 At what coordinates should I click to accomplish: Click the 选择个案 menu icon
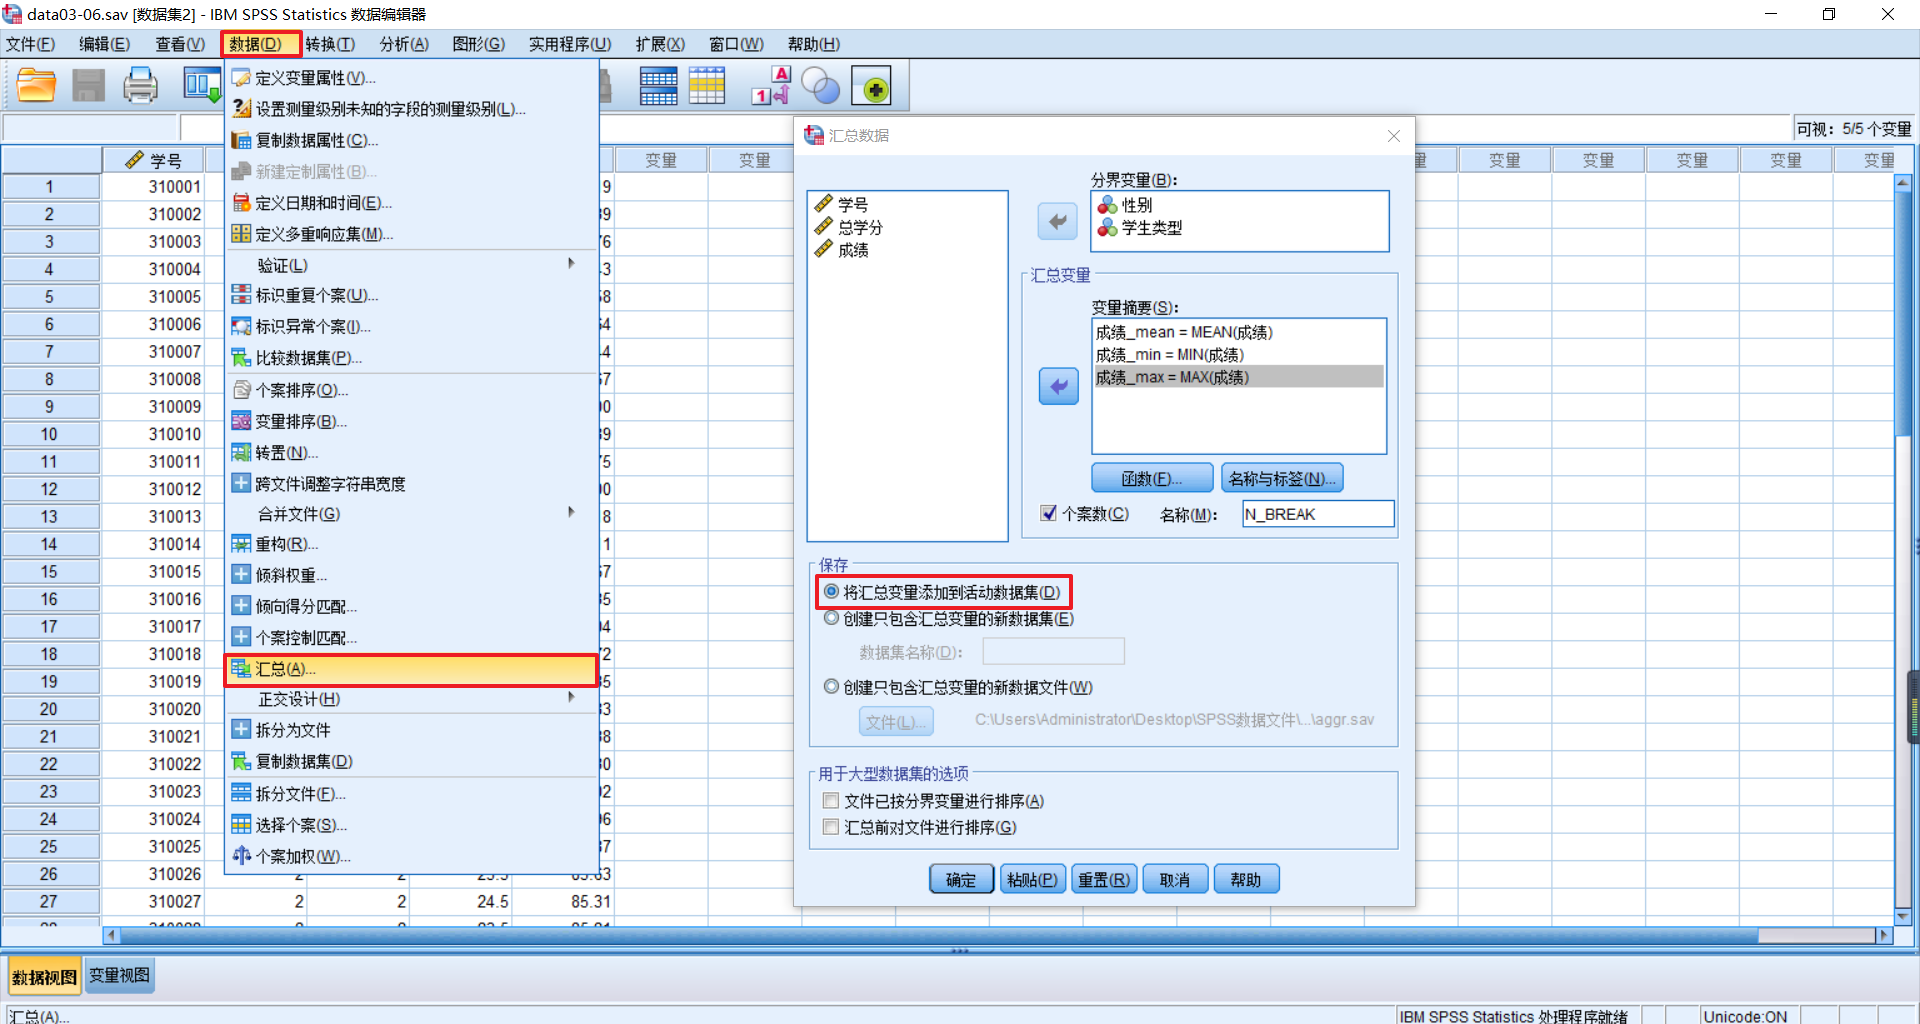pos(241,824)
